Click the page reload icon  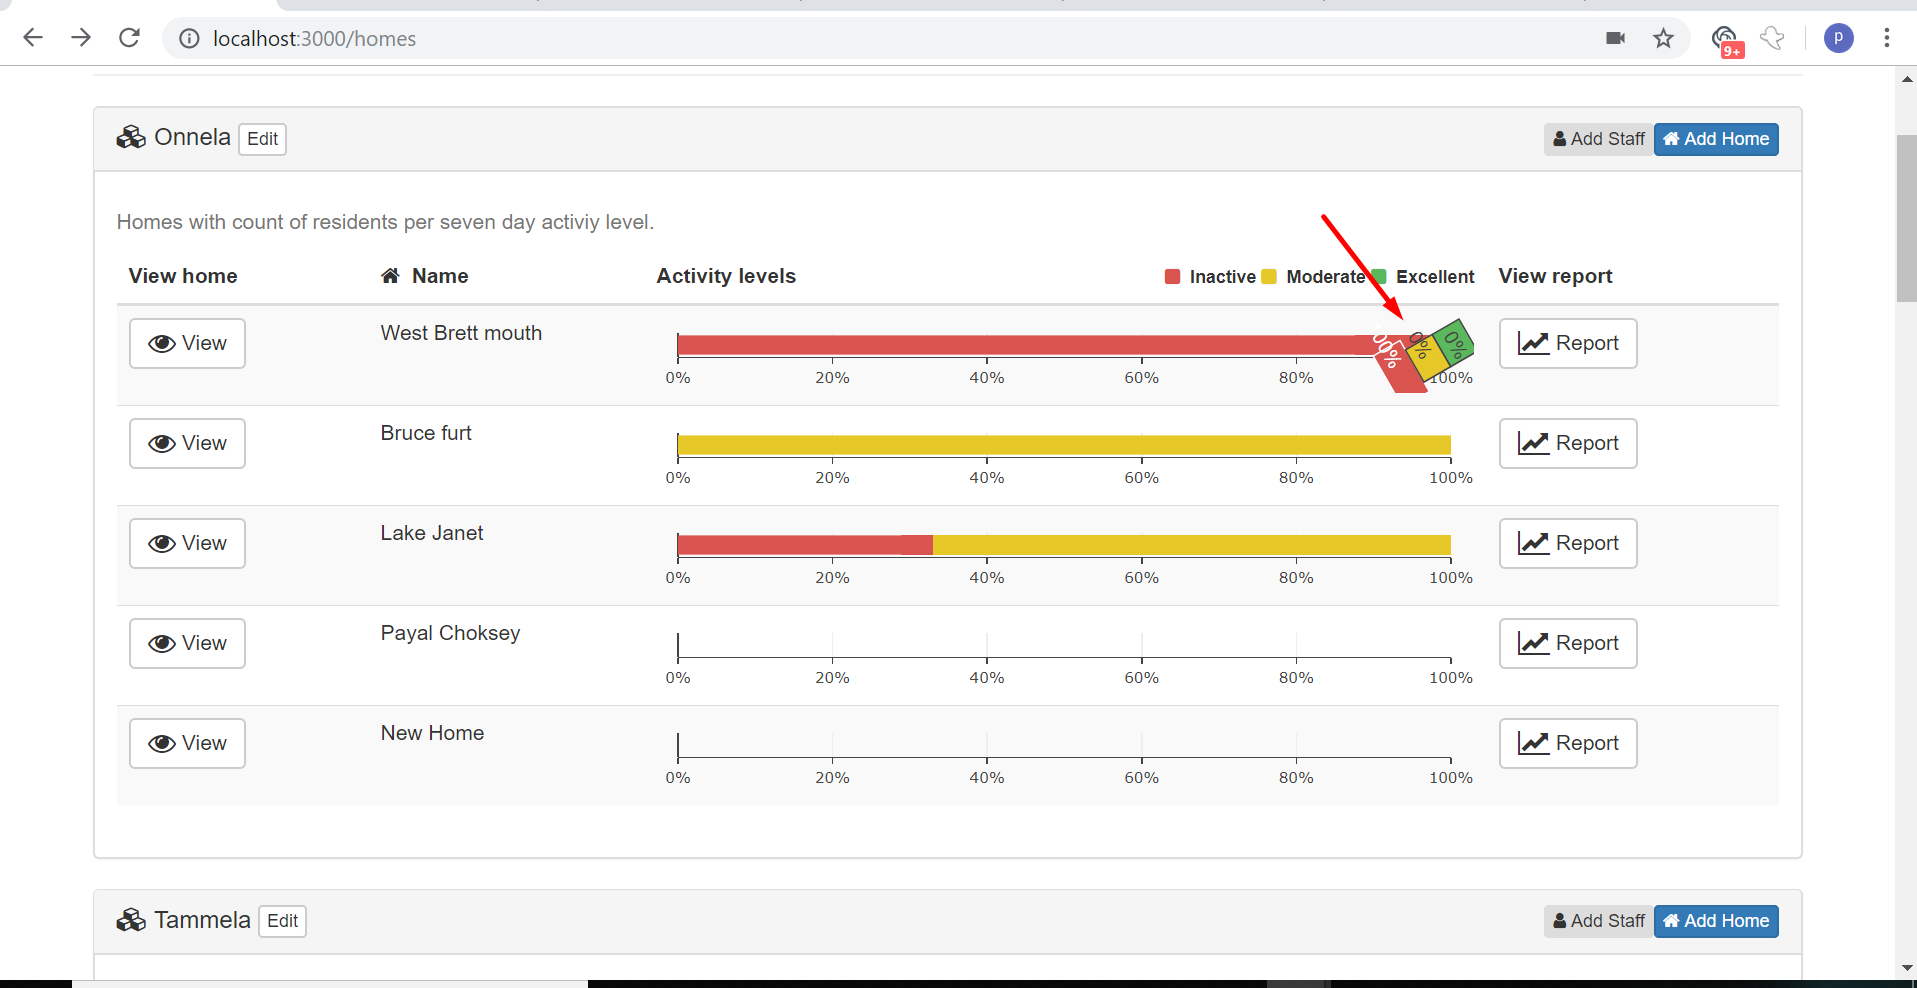coord(129,38)
